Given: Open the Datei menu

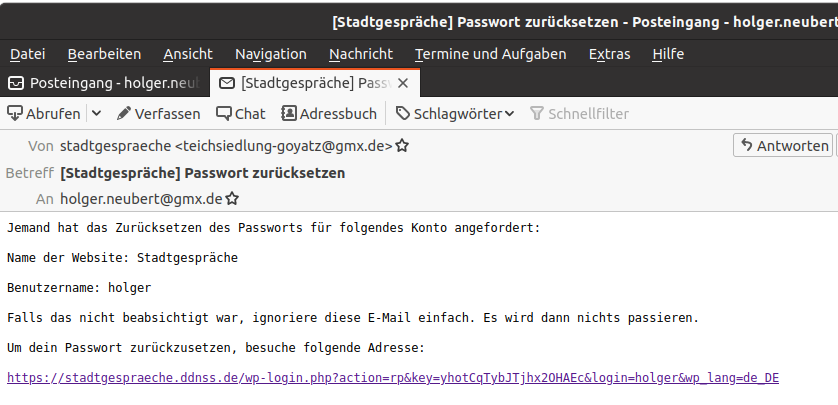Looking at the screenshot, I should [27, 54].
